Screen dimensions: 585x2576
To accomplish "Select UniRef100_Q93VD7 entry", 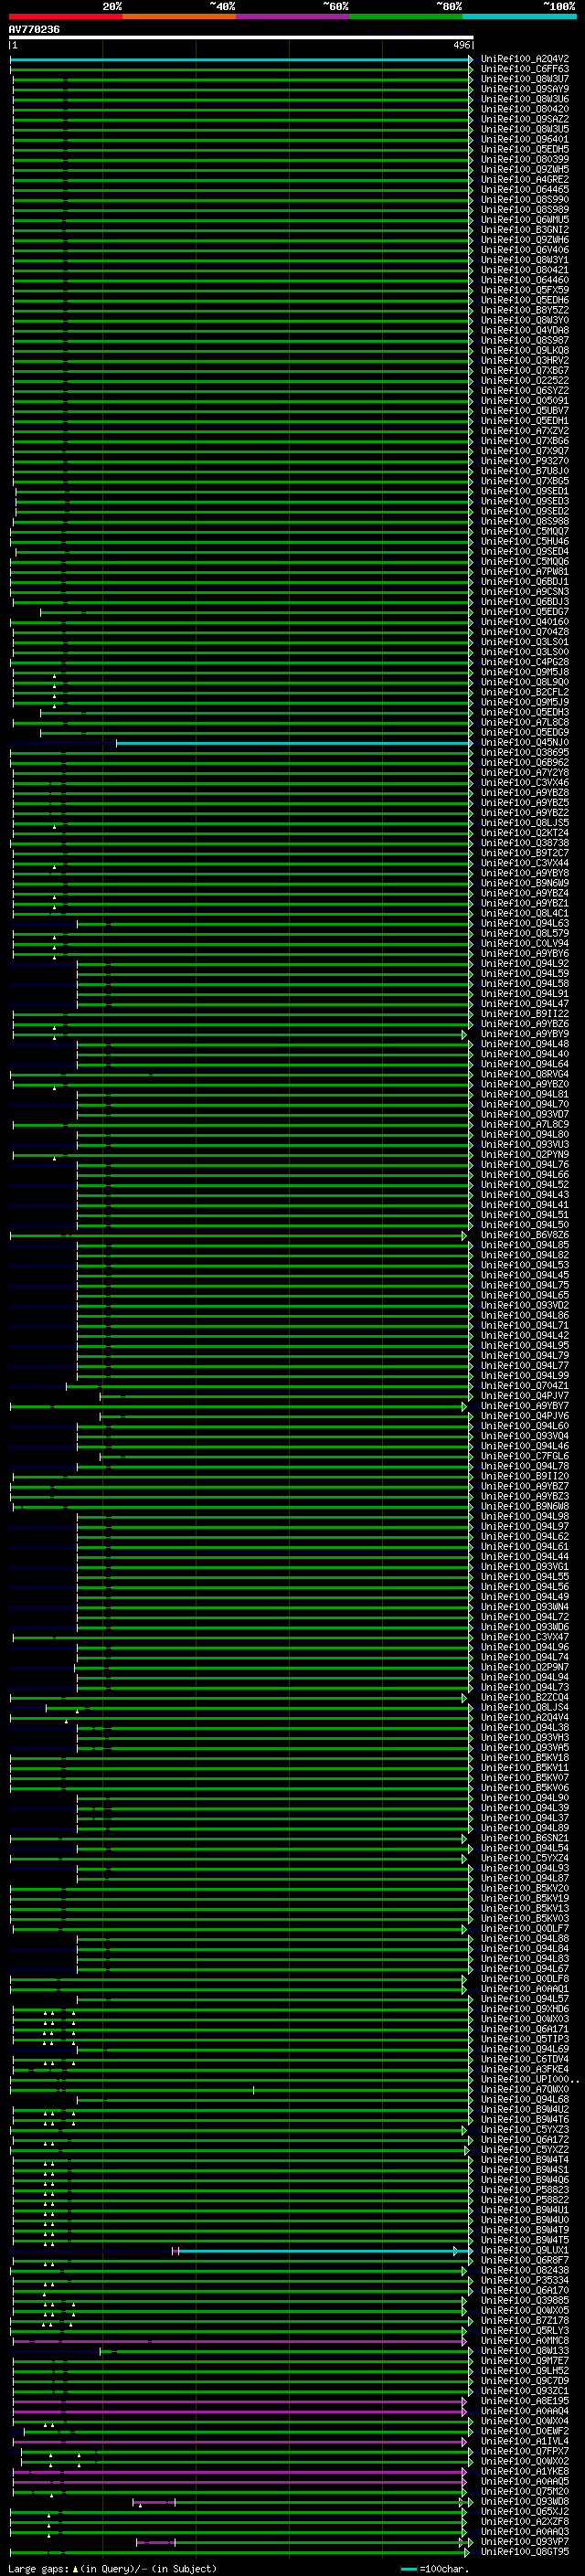I will pyautogui.click(x=525, y=1114).
